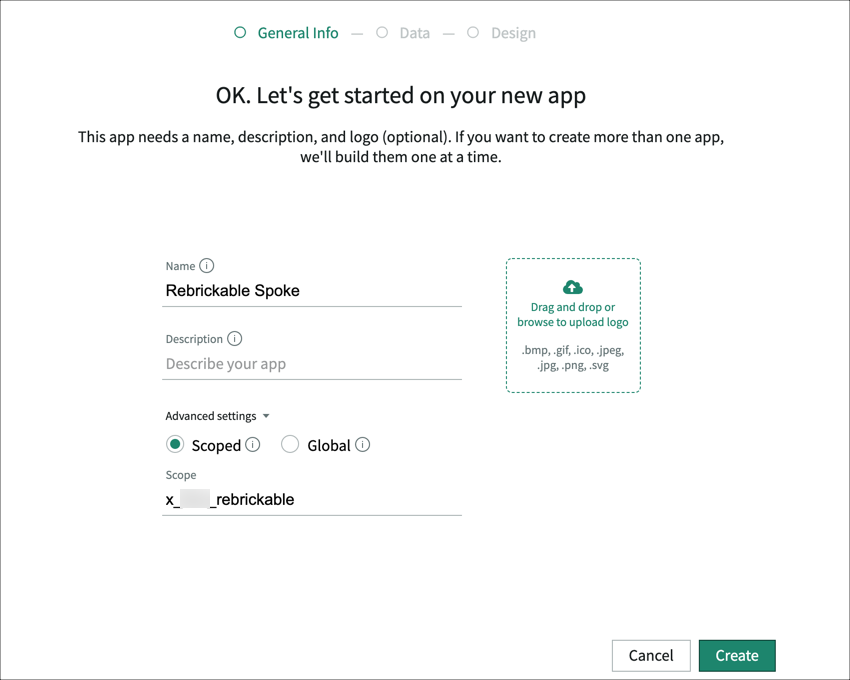Viewport: 850px width, 680px height.
Task: Click the Data step circle
Action: click(x=381, y=32)
